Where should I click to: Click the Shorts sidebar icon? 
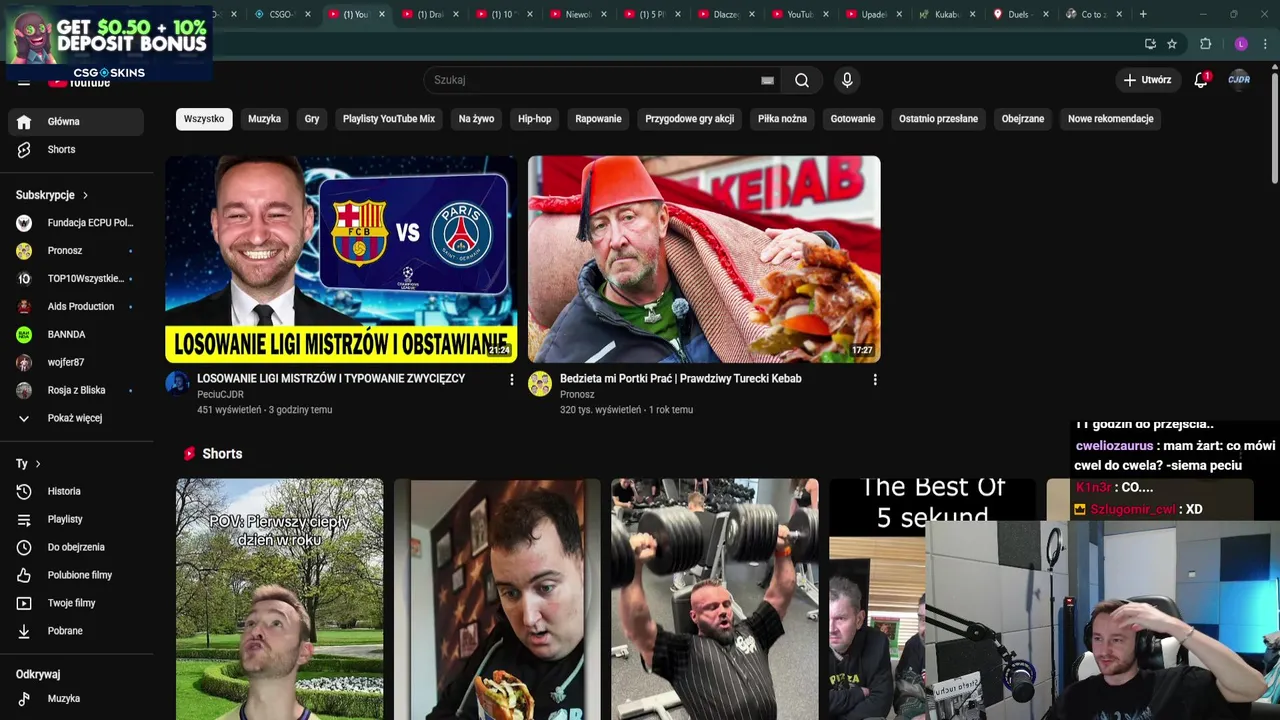coord(24,150)
